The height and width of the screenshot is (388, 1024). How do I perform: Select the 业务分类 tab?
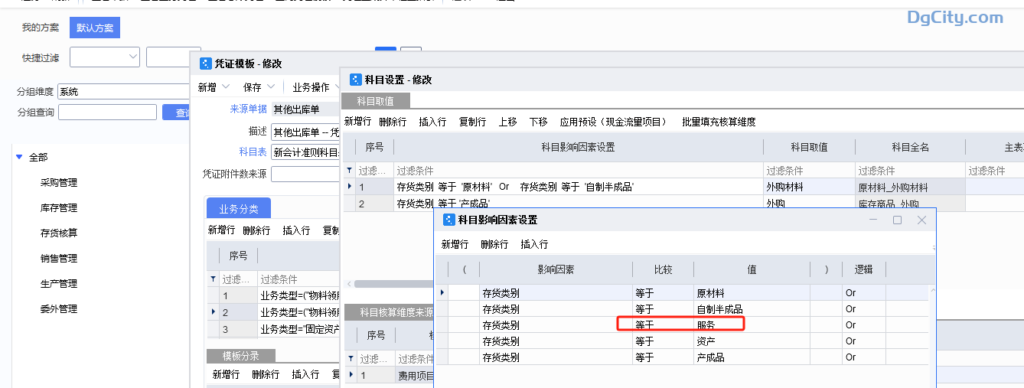[x=238, y=209]
